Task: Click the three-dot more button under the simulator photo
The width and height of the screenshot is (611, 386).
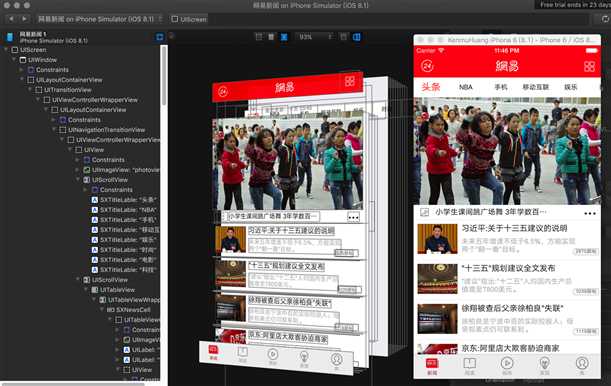Action: tap(590, 213)
